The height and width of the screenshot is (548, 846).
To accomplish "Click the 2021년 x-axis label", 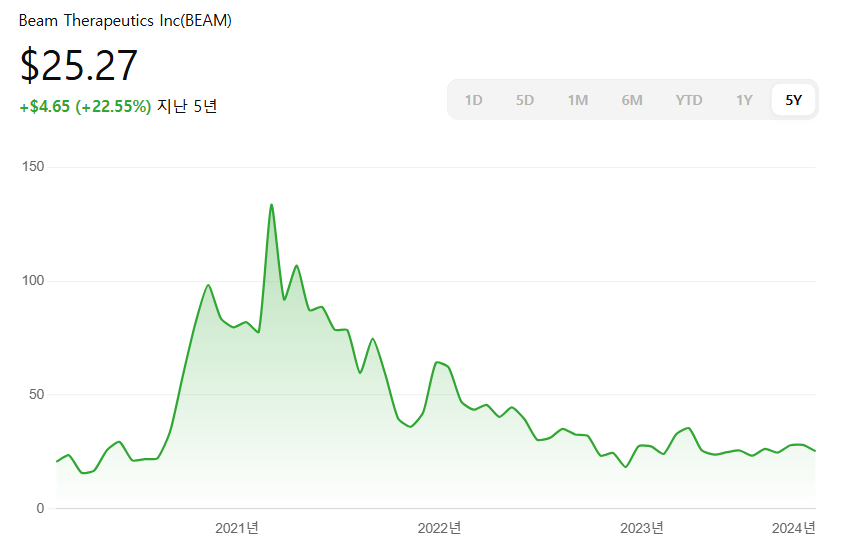I will 237,528.
